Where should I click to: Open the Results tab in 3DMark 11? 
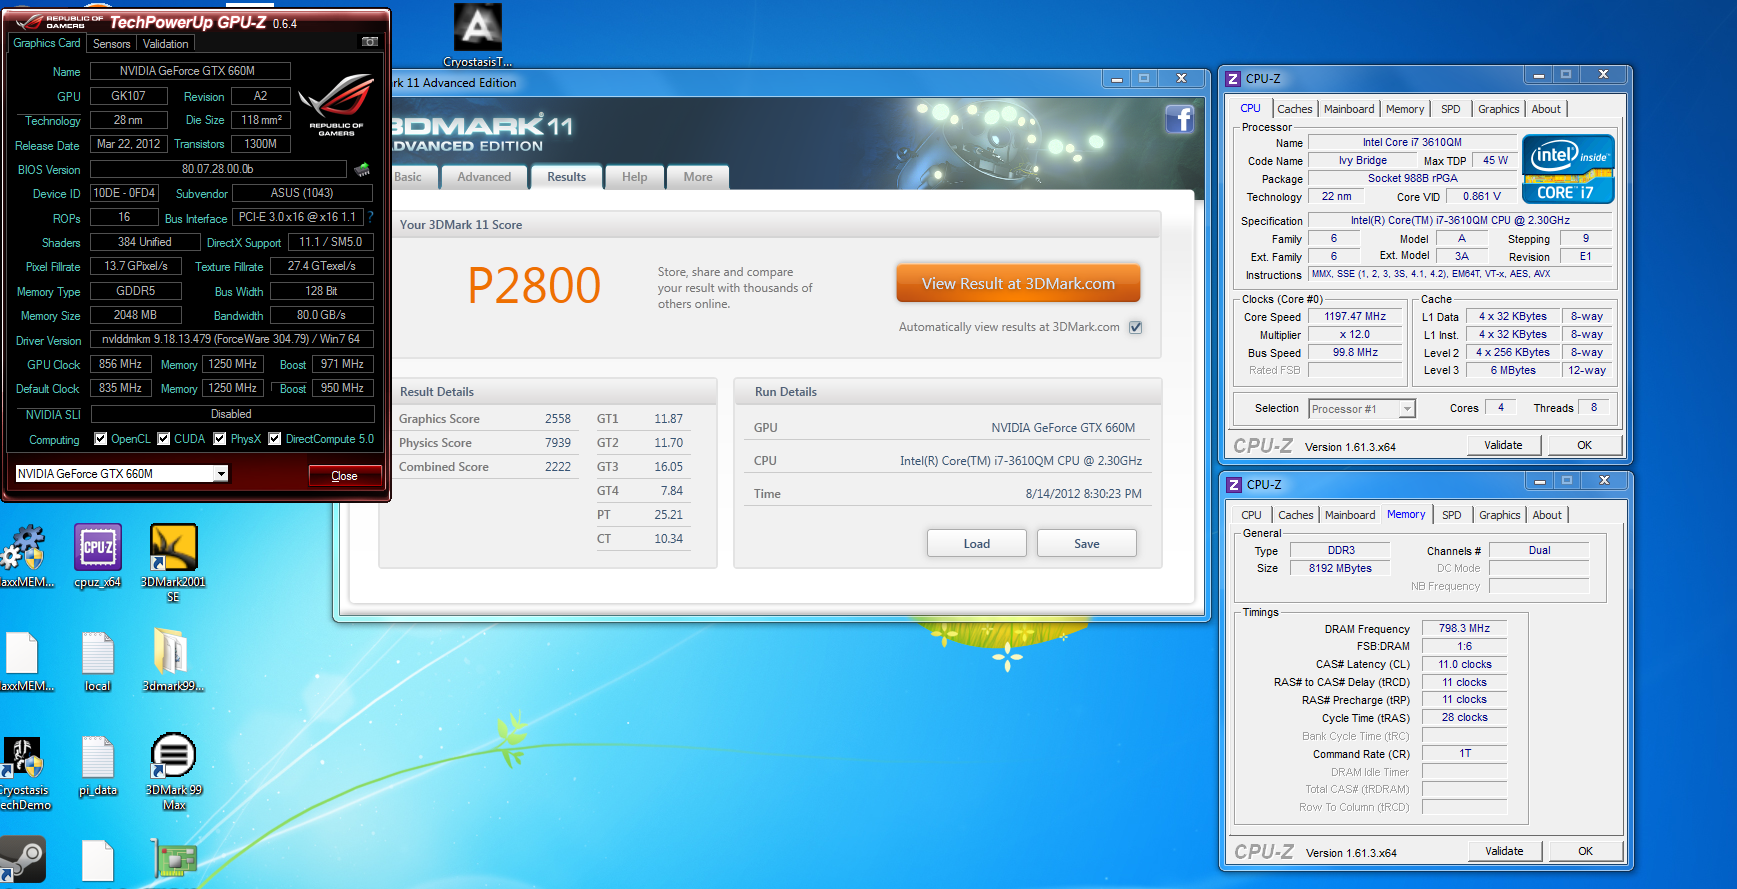(x=566, y=177)
